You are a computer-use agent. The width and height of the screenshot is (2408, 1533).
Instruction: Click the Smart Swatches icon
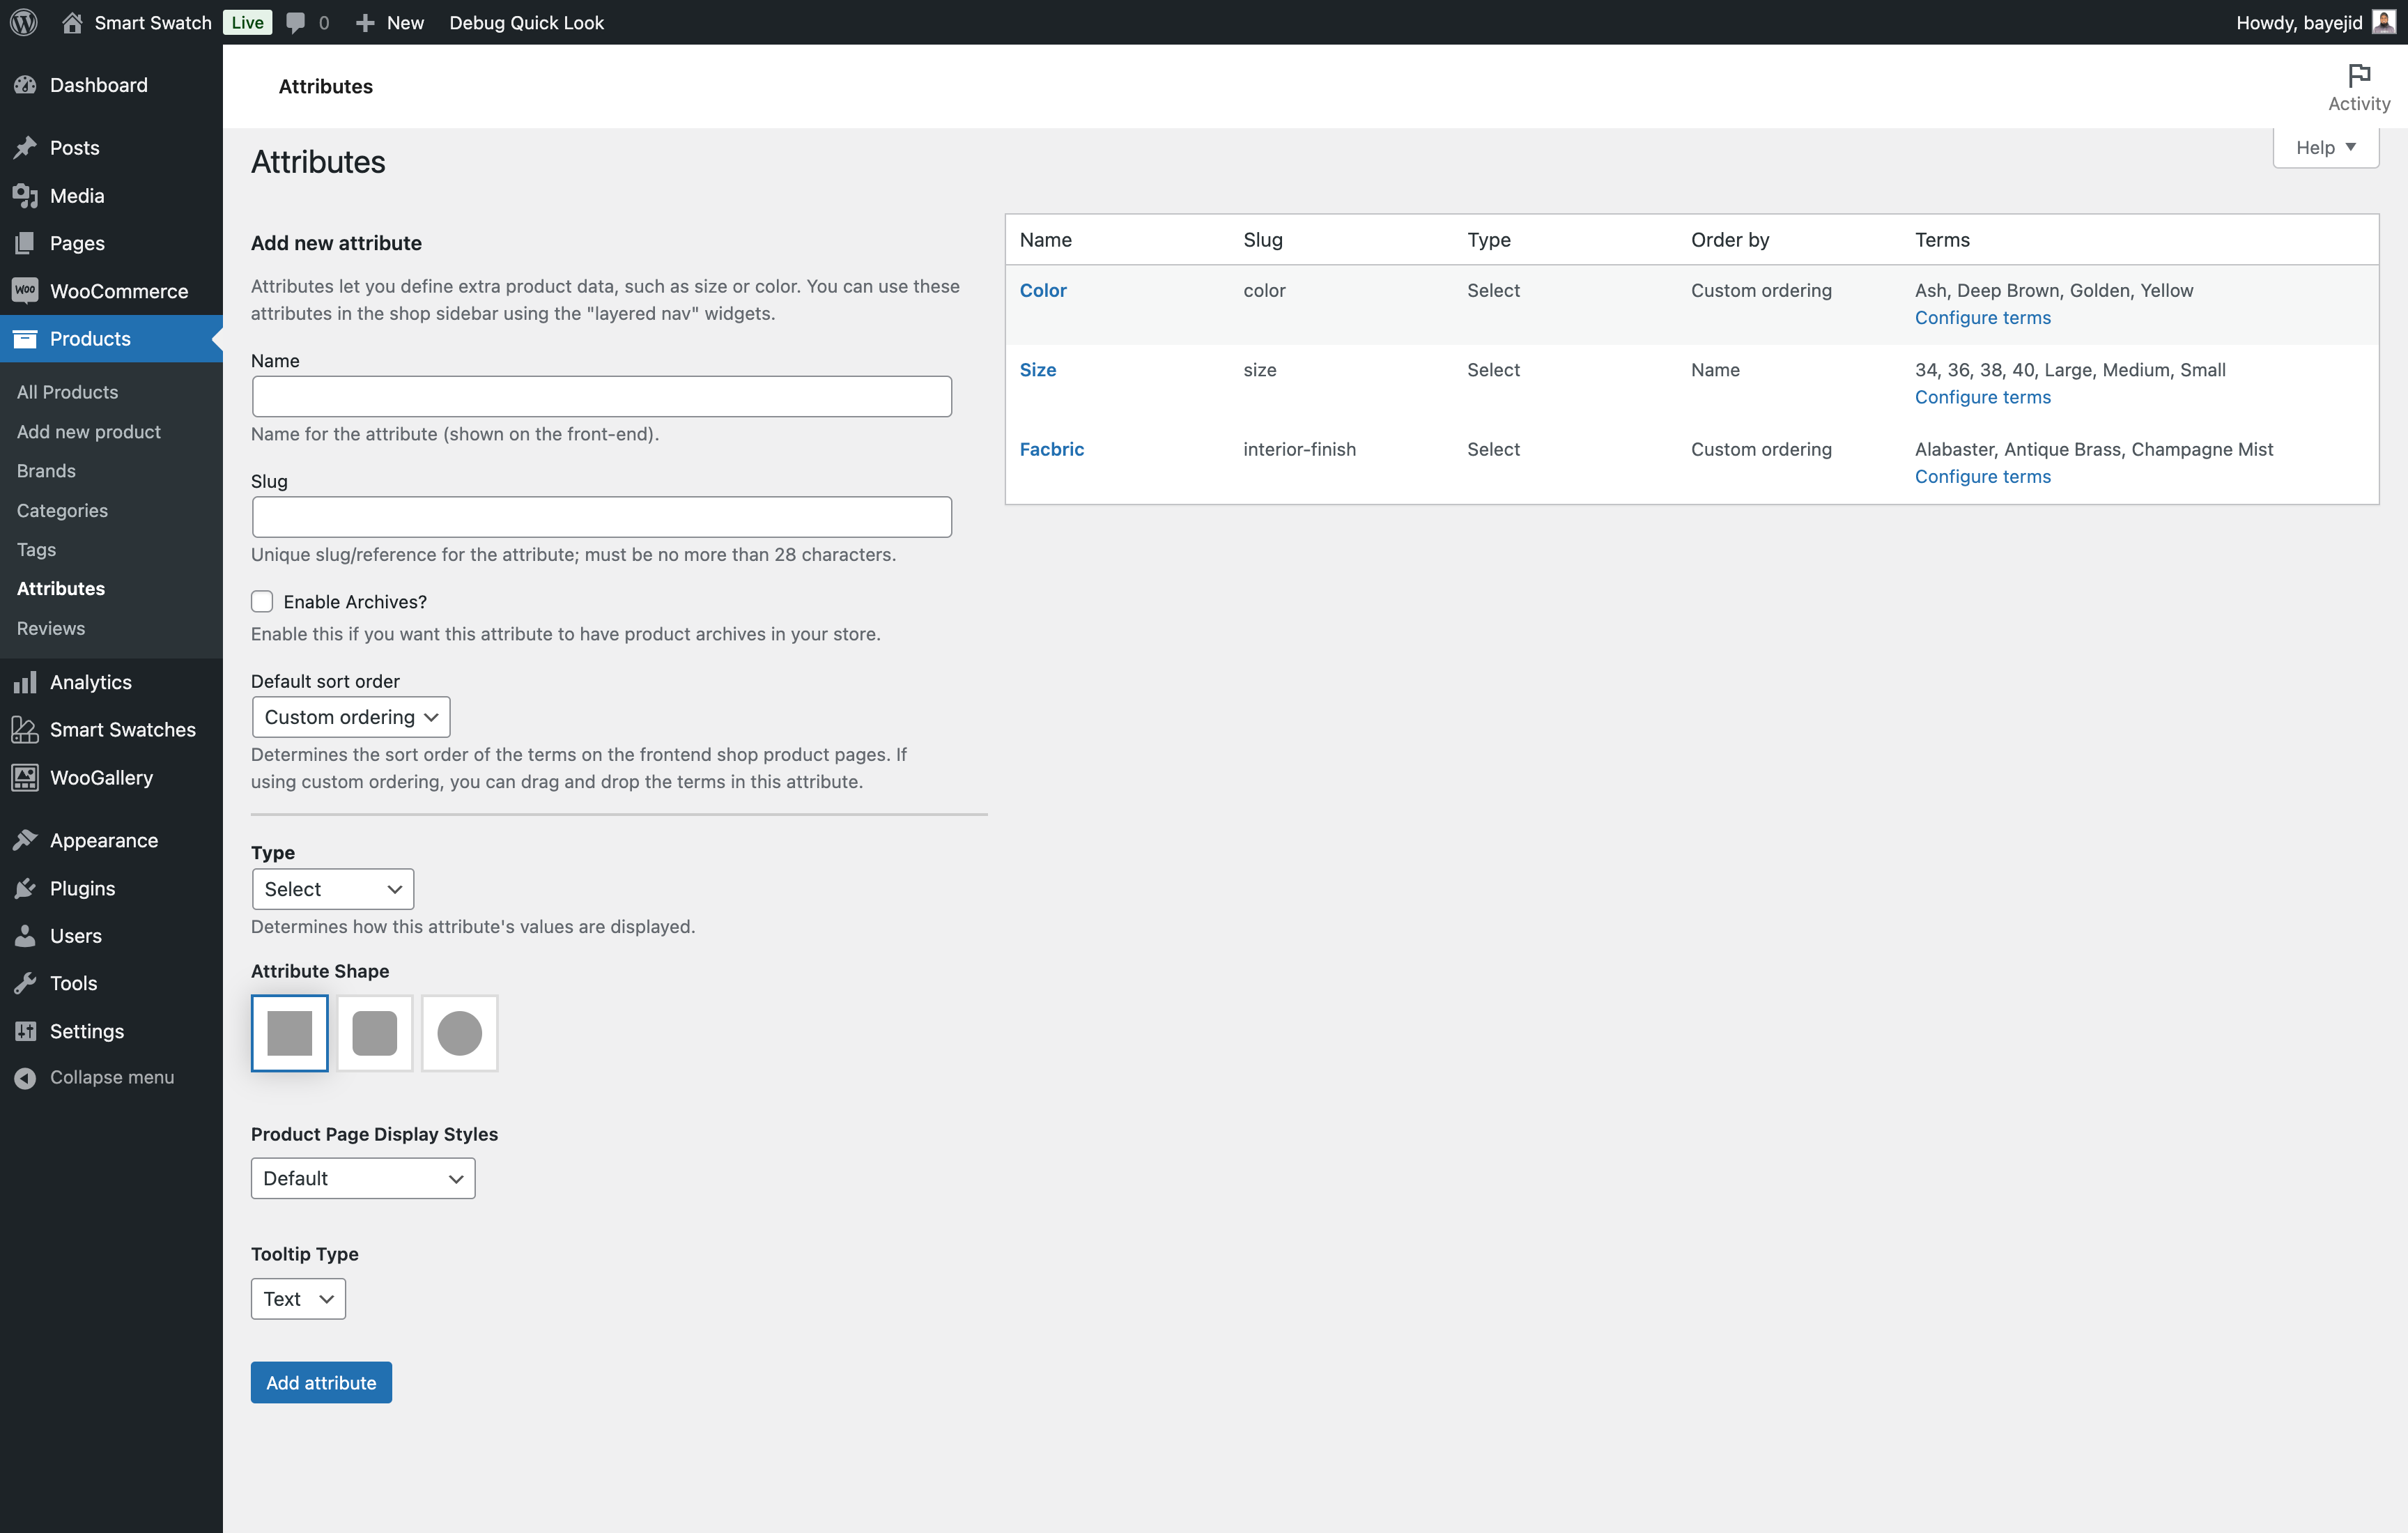point(25,730)
